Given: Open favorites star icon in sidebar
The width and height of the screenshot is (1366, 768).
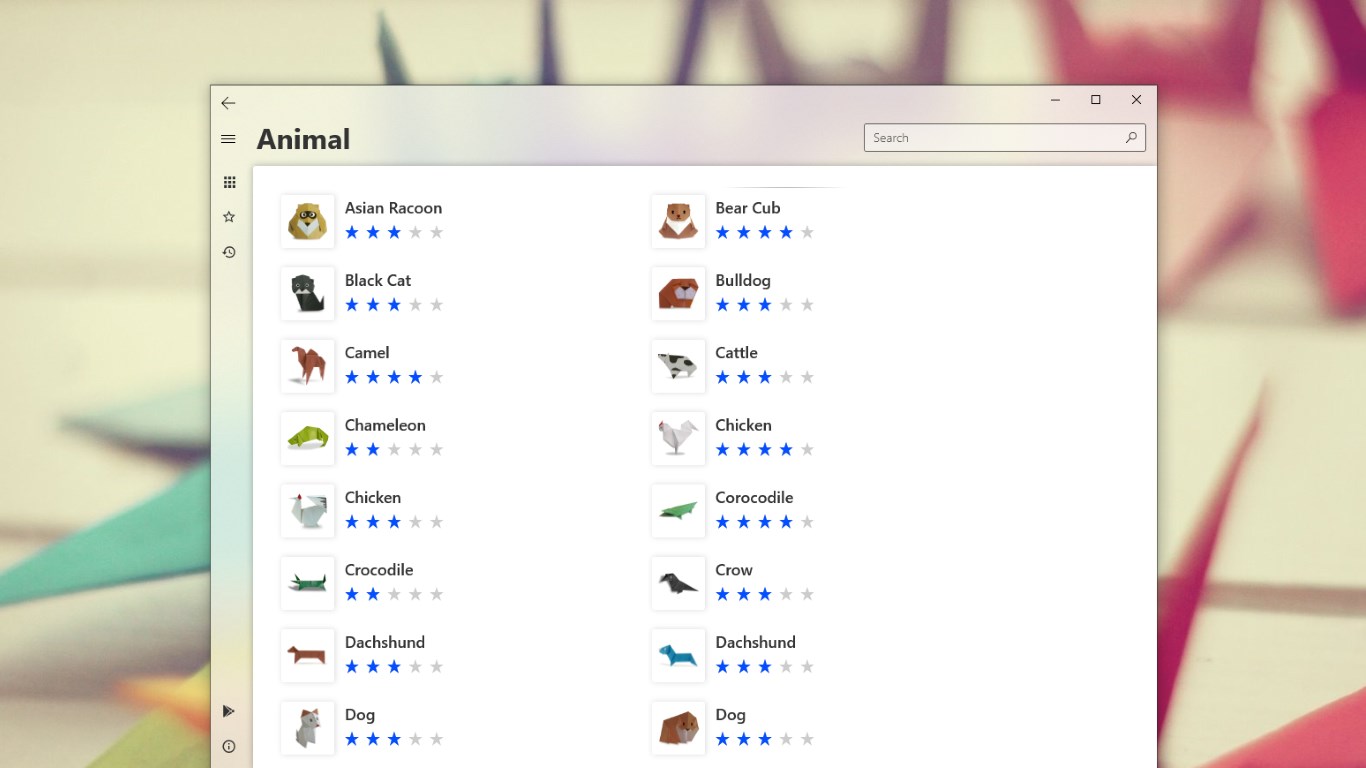Looking at the screenshot, I should [229, 217].
